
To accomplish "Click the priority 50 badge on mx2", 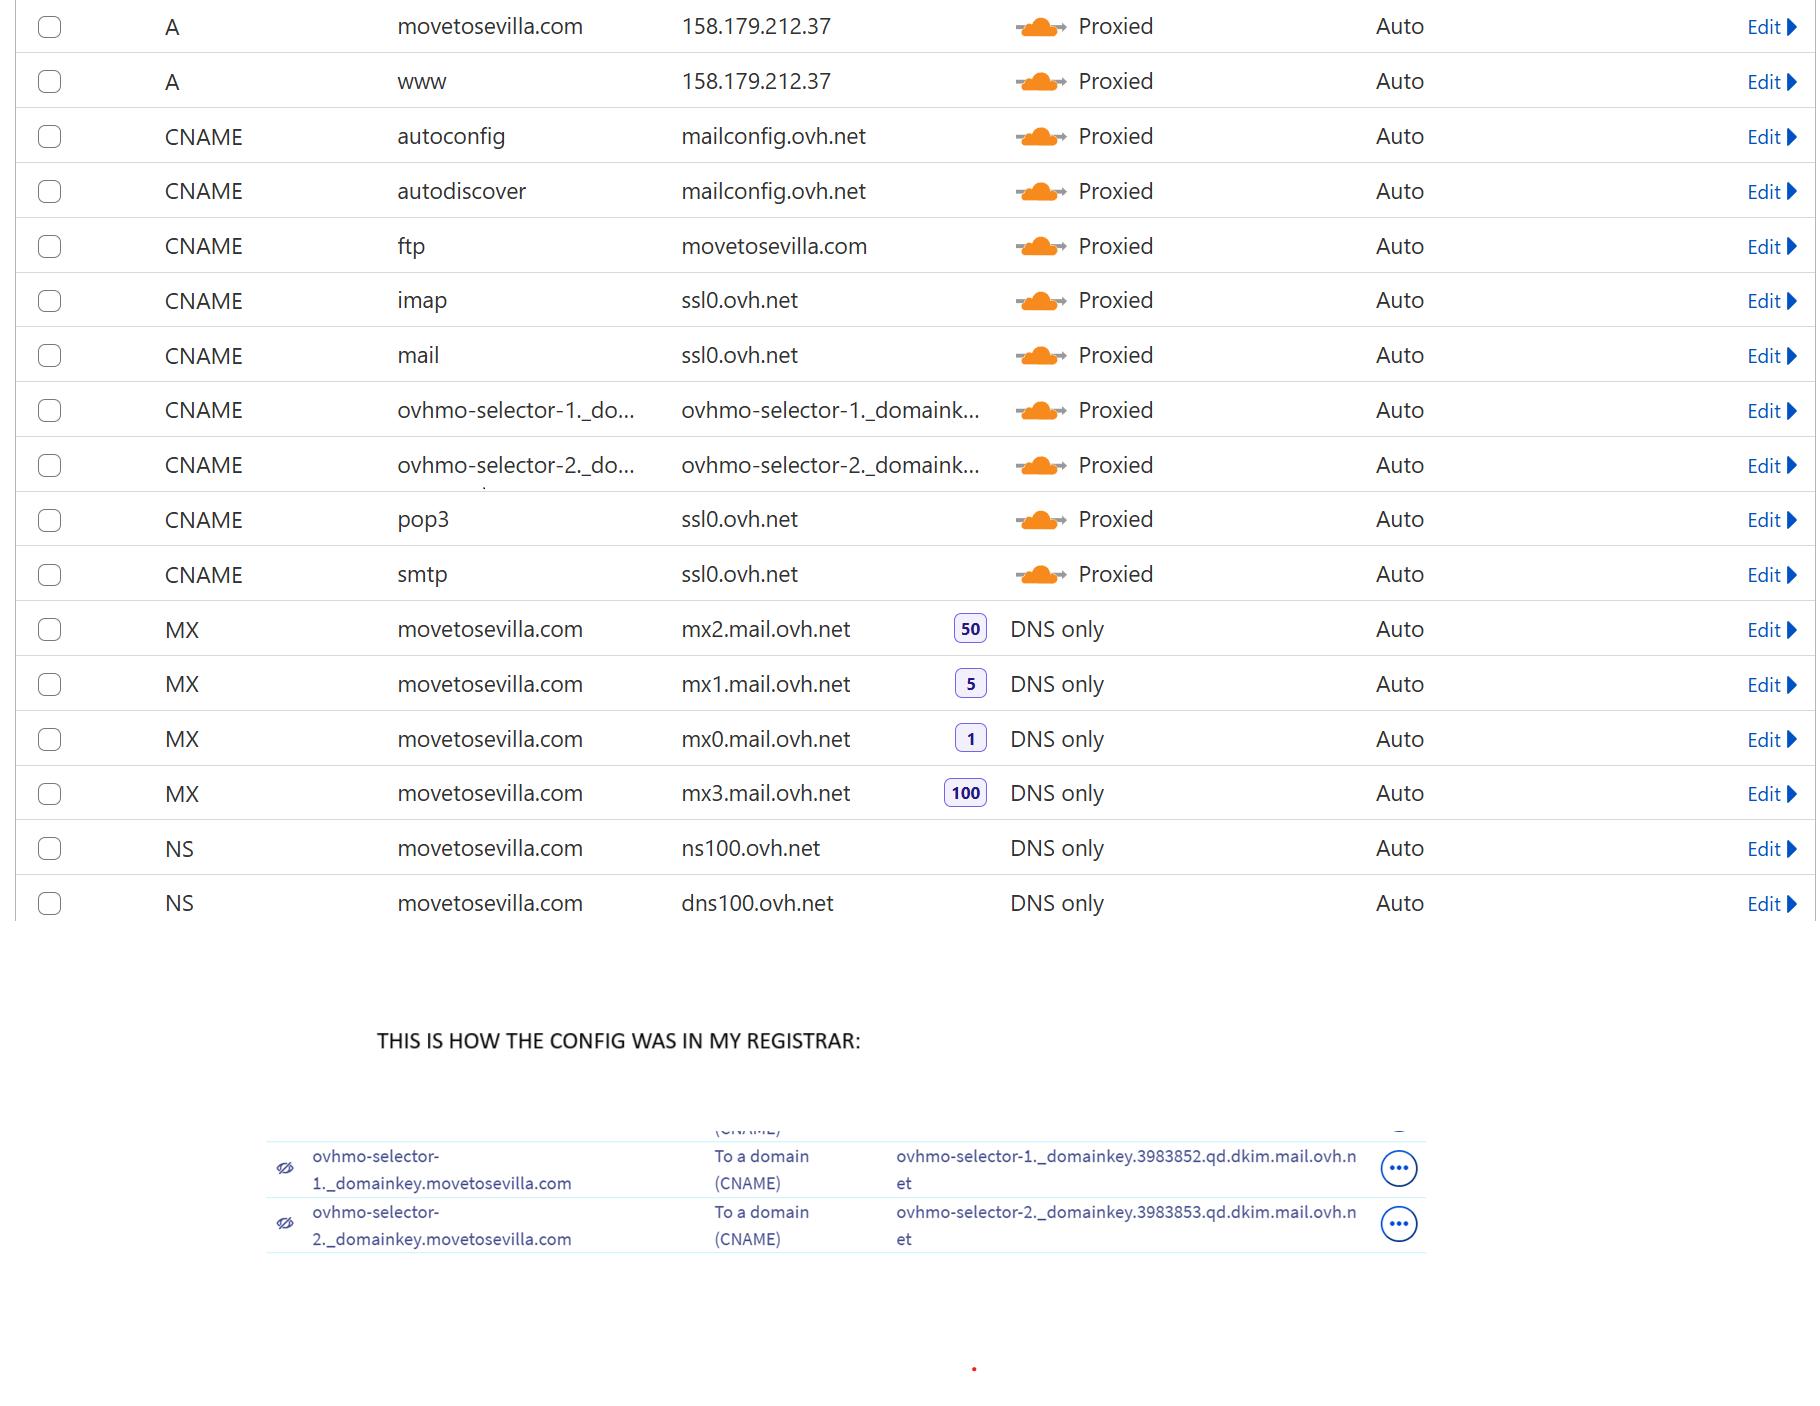I will [970, 629].
